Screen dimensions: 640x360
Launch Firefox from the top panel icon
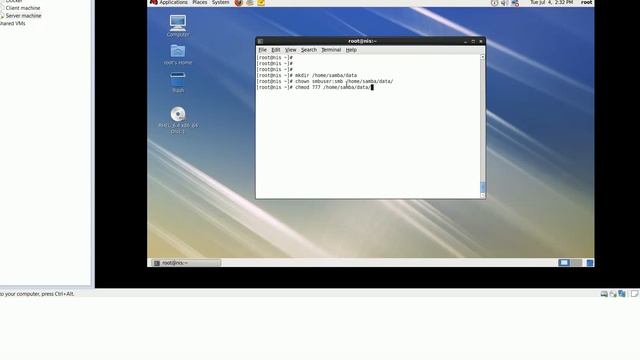click(x=238, y=3)
